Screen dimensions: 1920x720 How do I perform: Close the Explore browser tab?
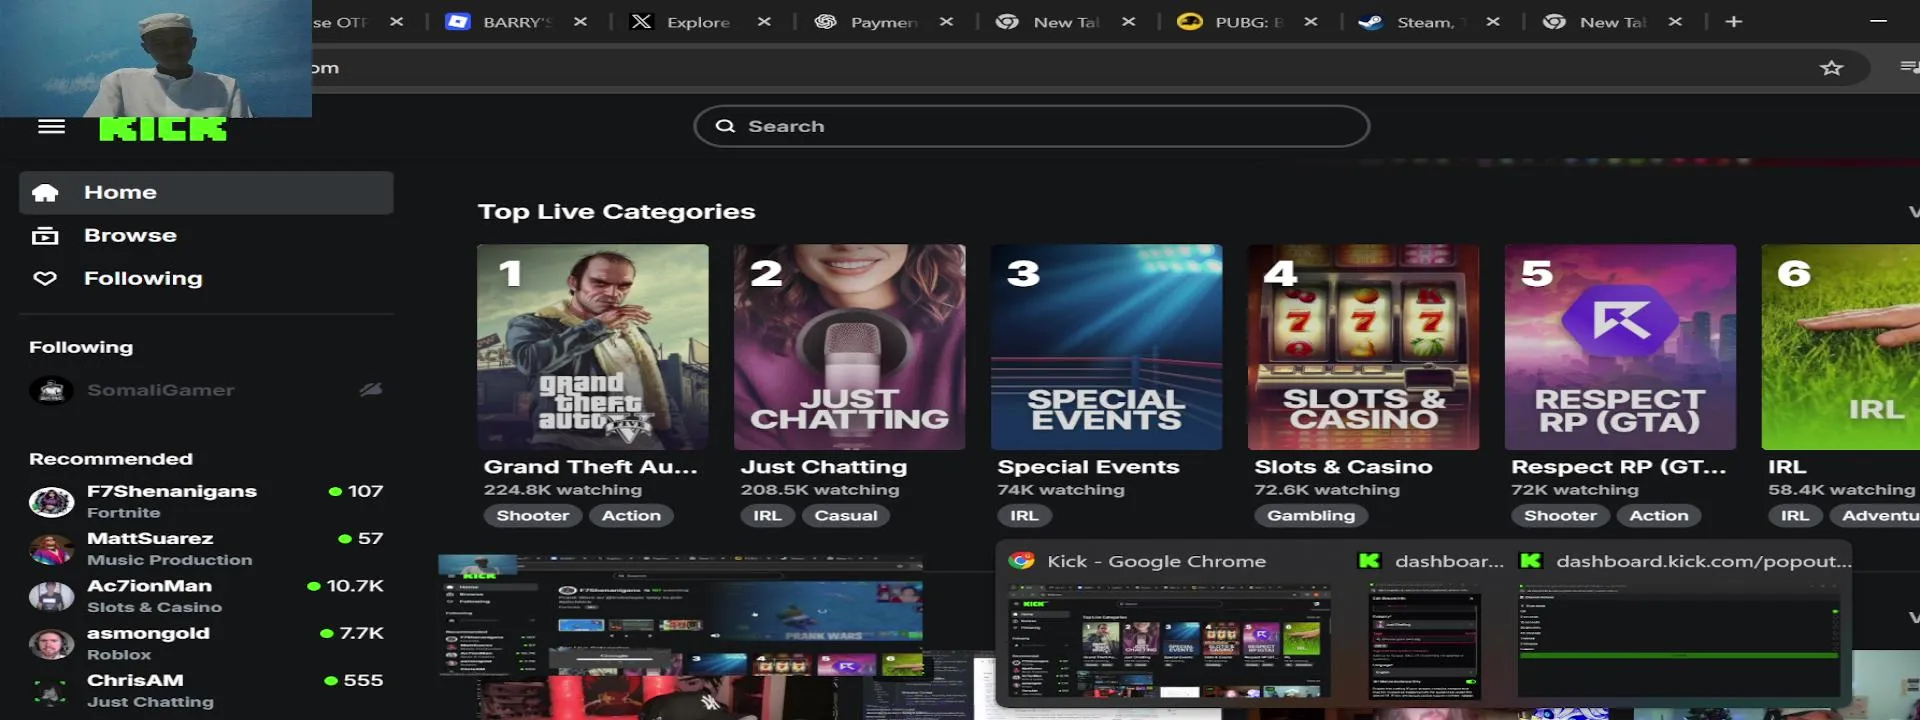pos(764,22)
